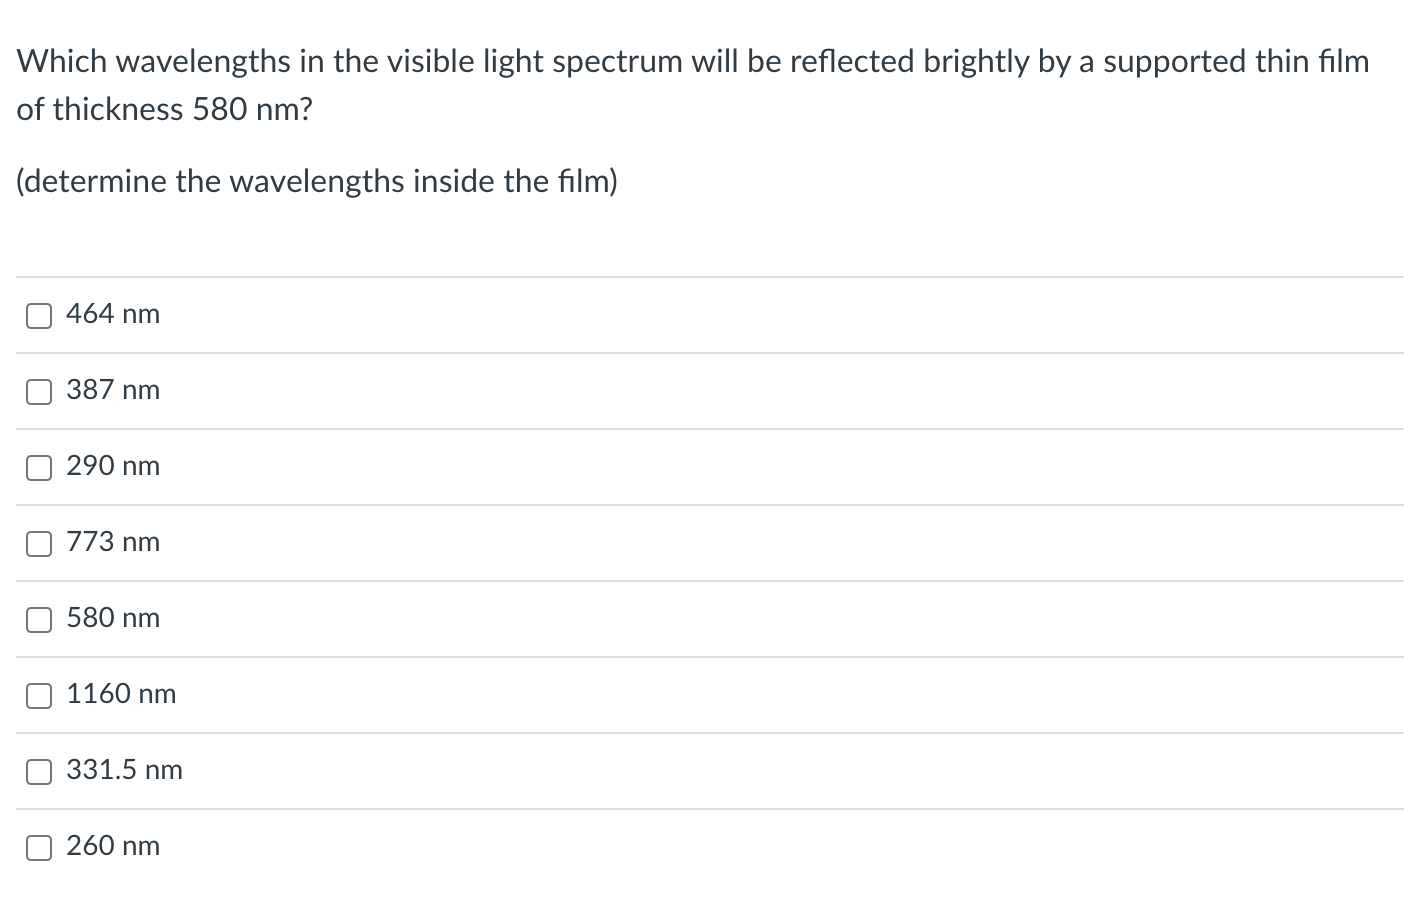Check the 260 nm answer checkbox

[x=38, y=847]
